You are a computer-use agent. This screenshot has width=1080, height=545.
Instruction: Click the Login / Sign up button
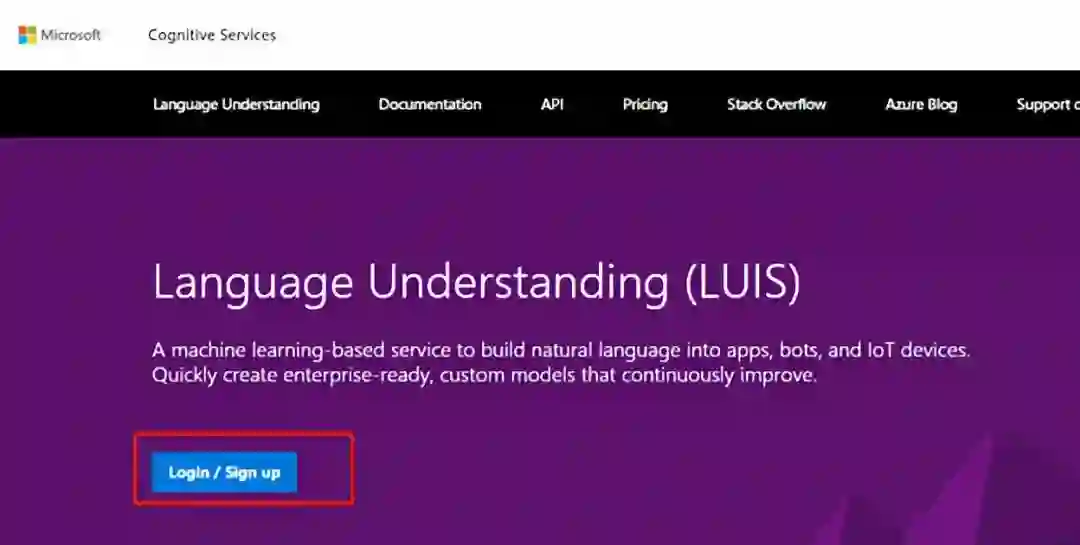[x=225, y=473]
